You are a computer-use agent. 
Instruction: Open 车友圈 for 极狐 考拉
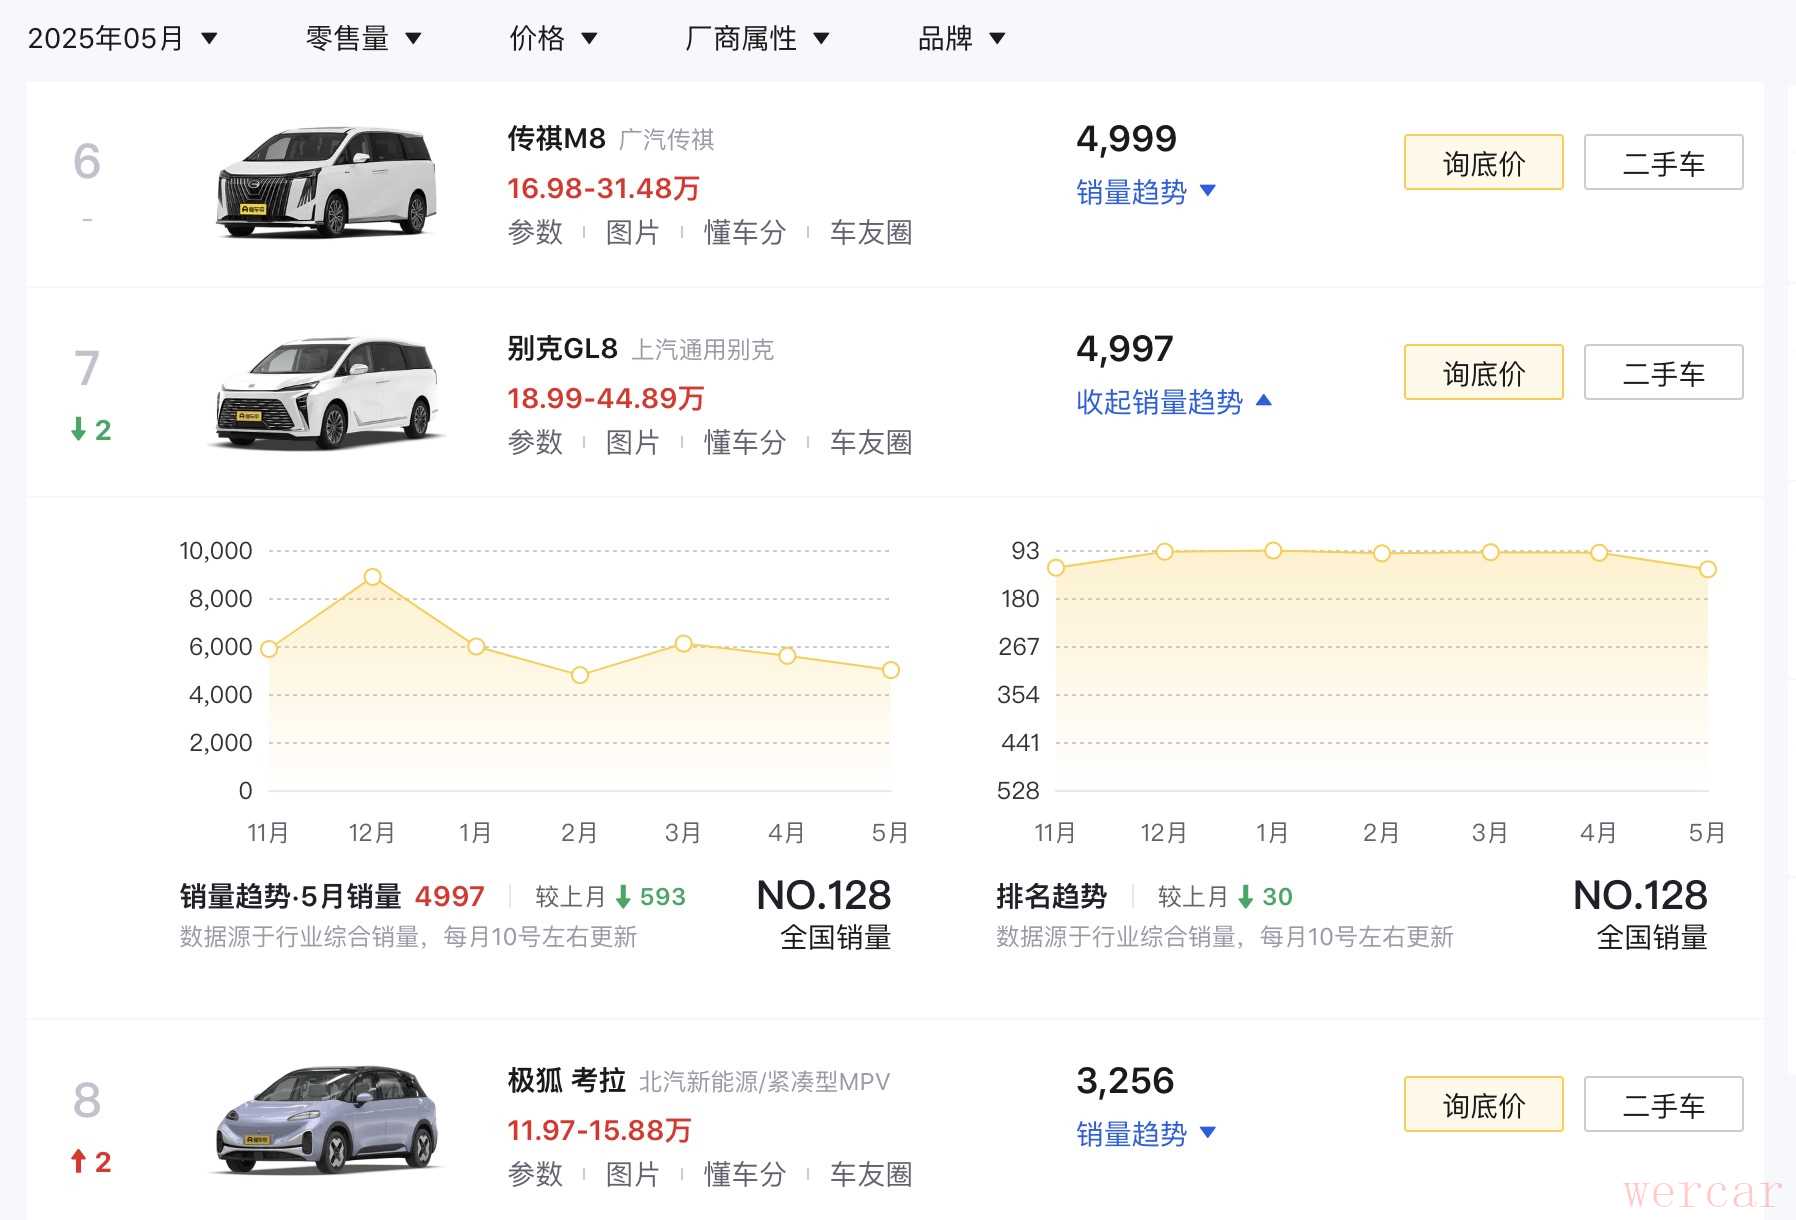tap(871, 1174)
